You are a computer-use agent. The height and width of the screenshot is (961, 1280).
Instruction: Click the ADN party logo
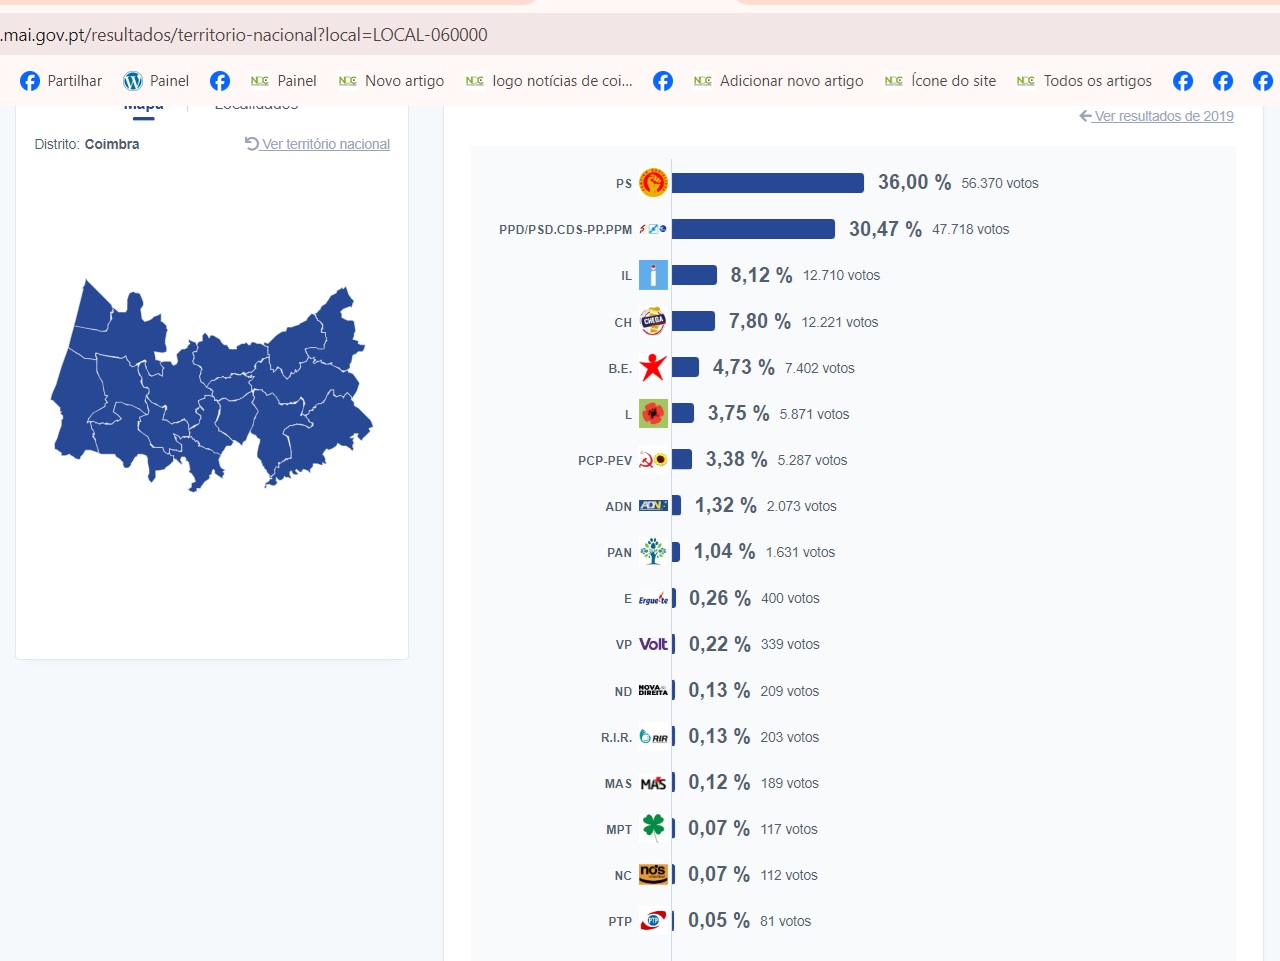tap(653, 506)
